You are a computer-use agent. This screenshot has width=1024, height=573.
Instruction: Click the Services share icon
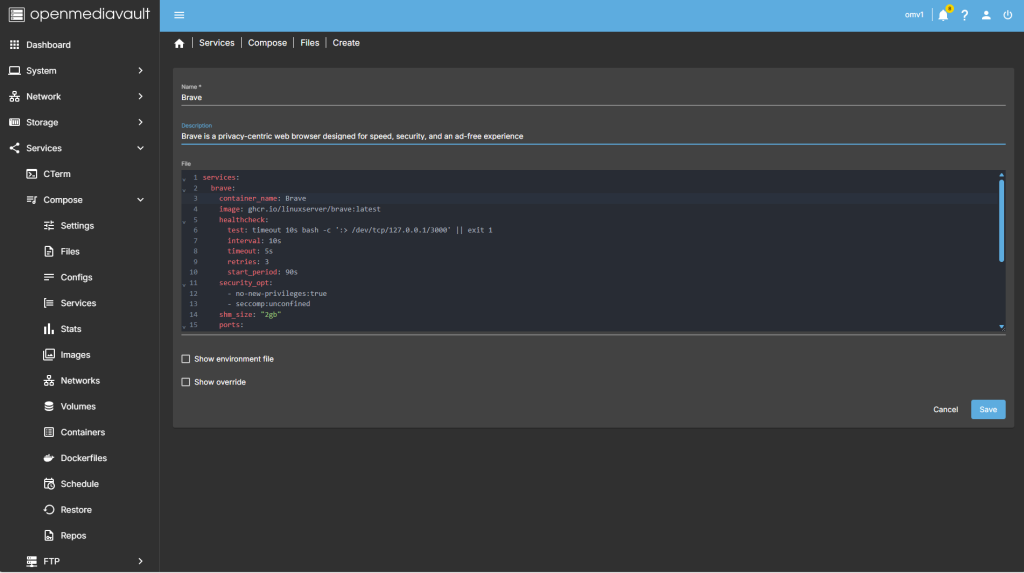pos(14,148)
